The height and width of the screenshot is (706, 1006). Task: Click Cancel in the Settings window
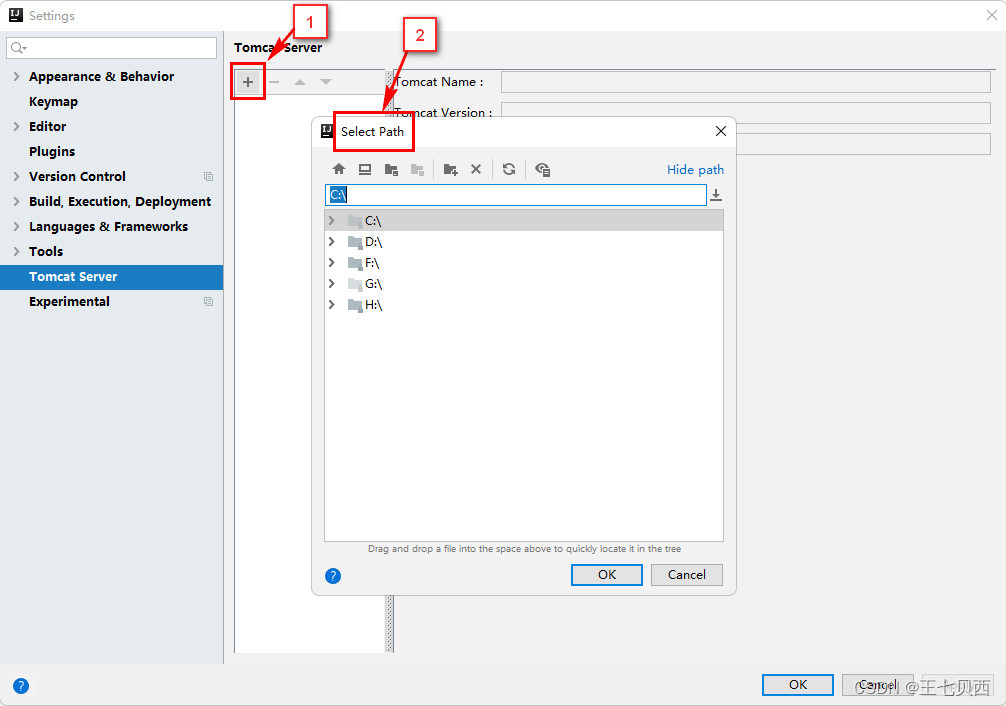pyautogui.click(x=878, y=685)
